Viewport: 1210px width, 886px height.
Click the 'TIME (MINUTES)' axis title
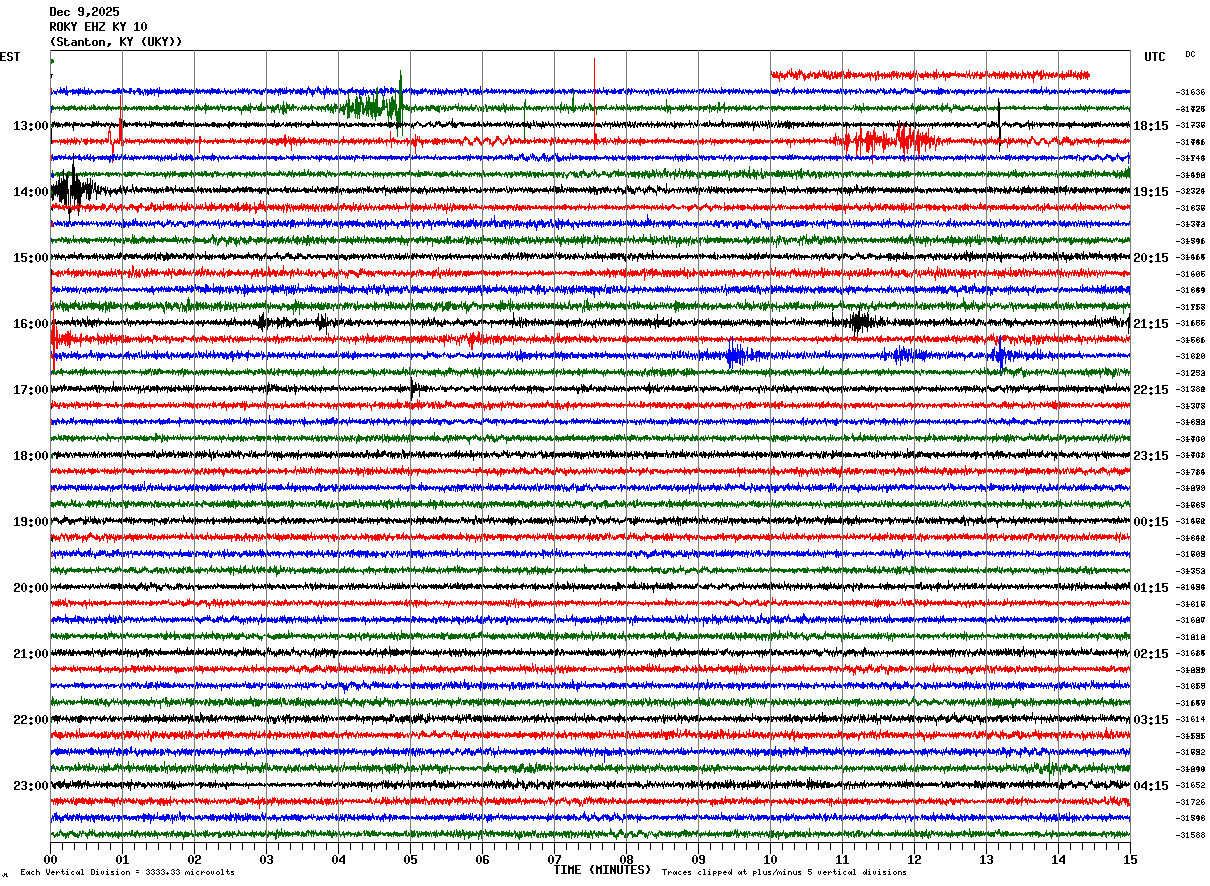pyautogui.click(x=602, y=870)
